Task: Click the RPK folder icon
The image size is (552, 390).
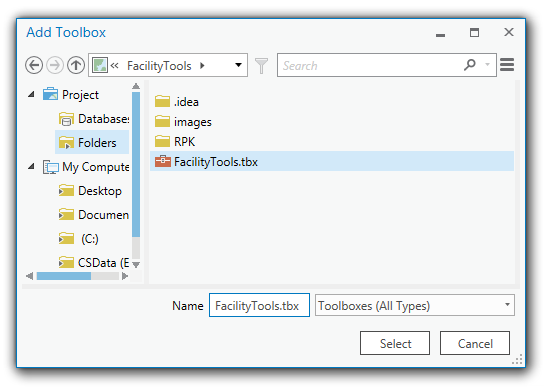Action: 162,141
